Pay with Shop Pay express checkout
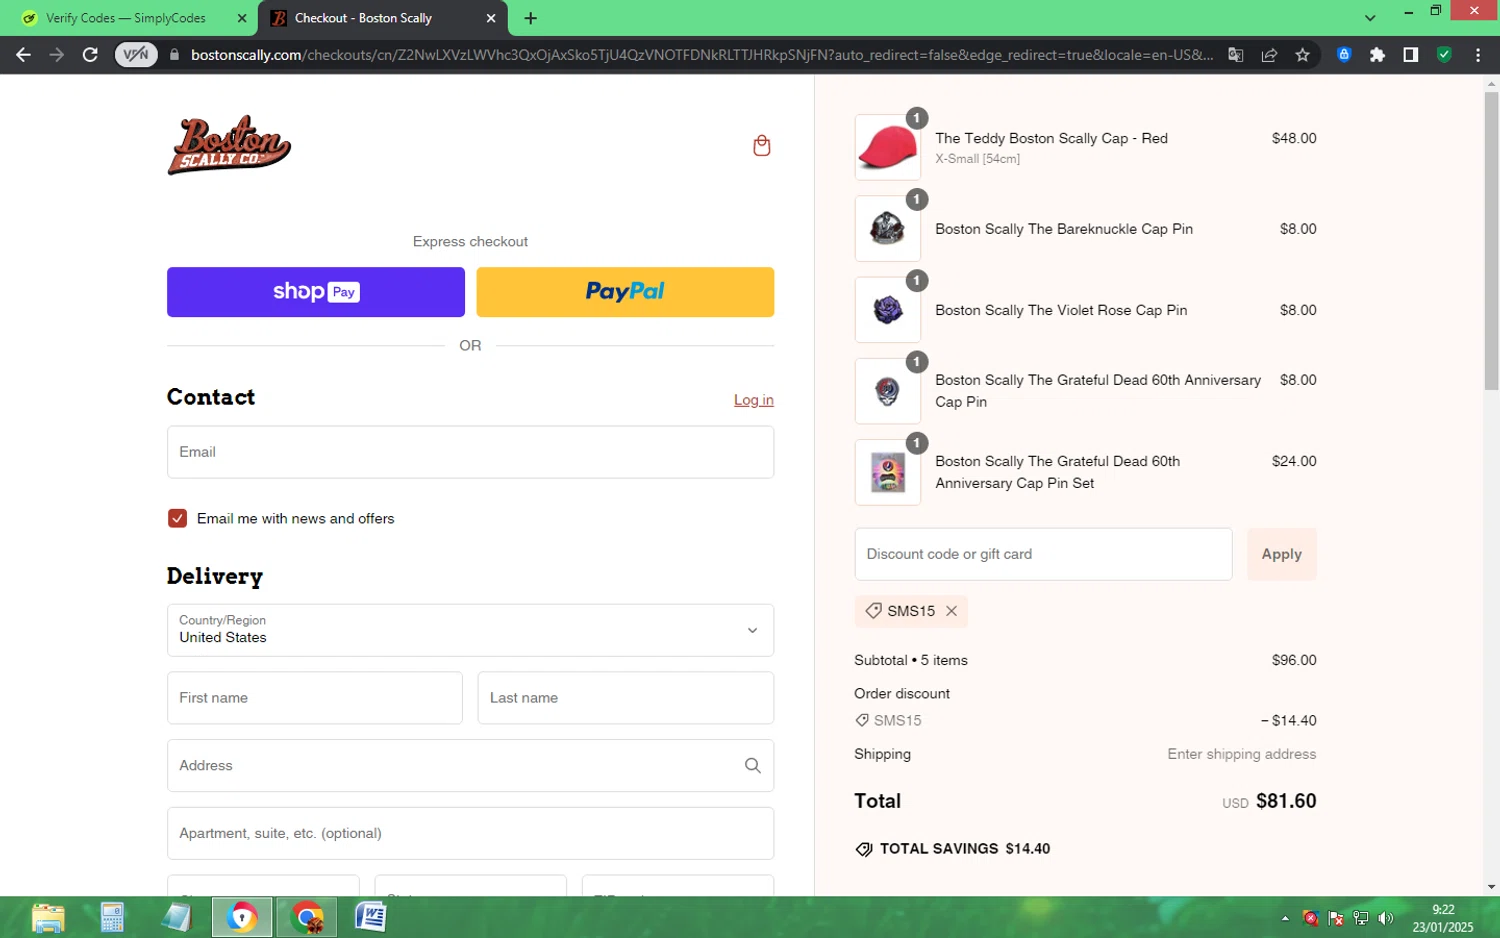1500x938 pixels. (x=316, y=292)
